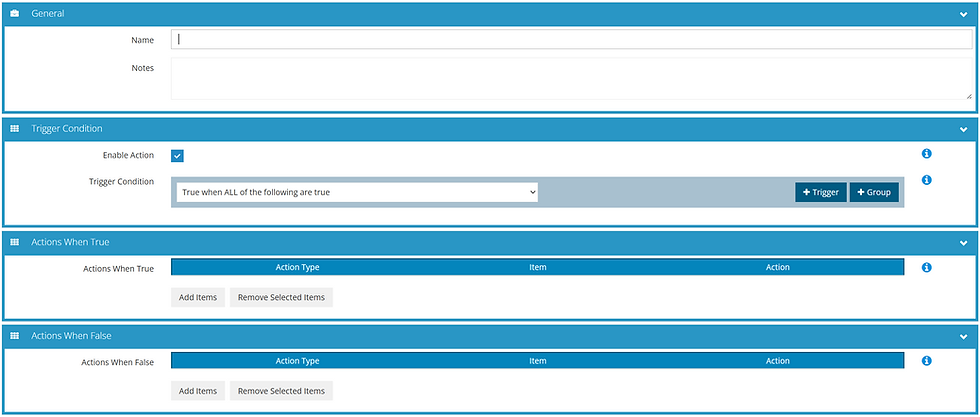
Task: Collapse the Trigger Condition section chevron
Action: pyautogui.click(x=963, y=129)
